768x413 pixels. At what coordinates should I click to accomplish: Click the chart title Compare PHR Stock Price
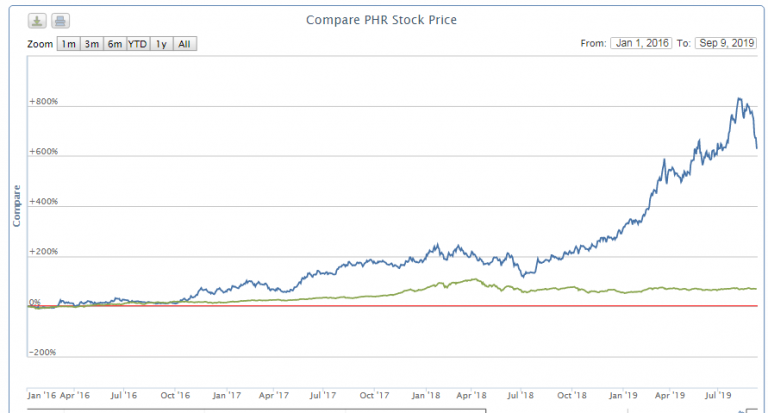[381, 20]
